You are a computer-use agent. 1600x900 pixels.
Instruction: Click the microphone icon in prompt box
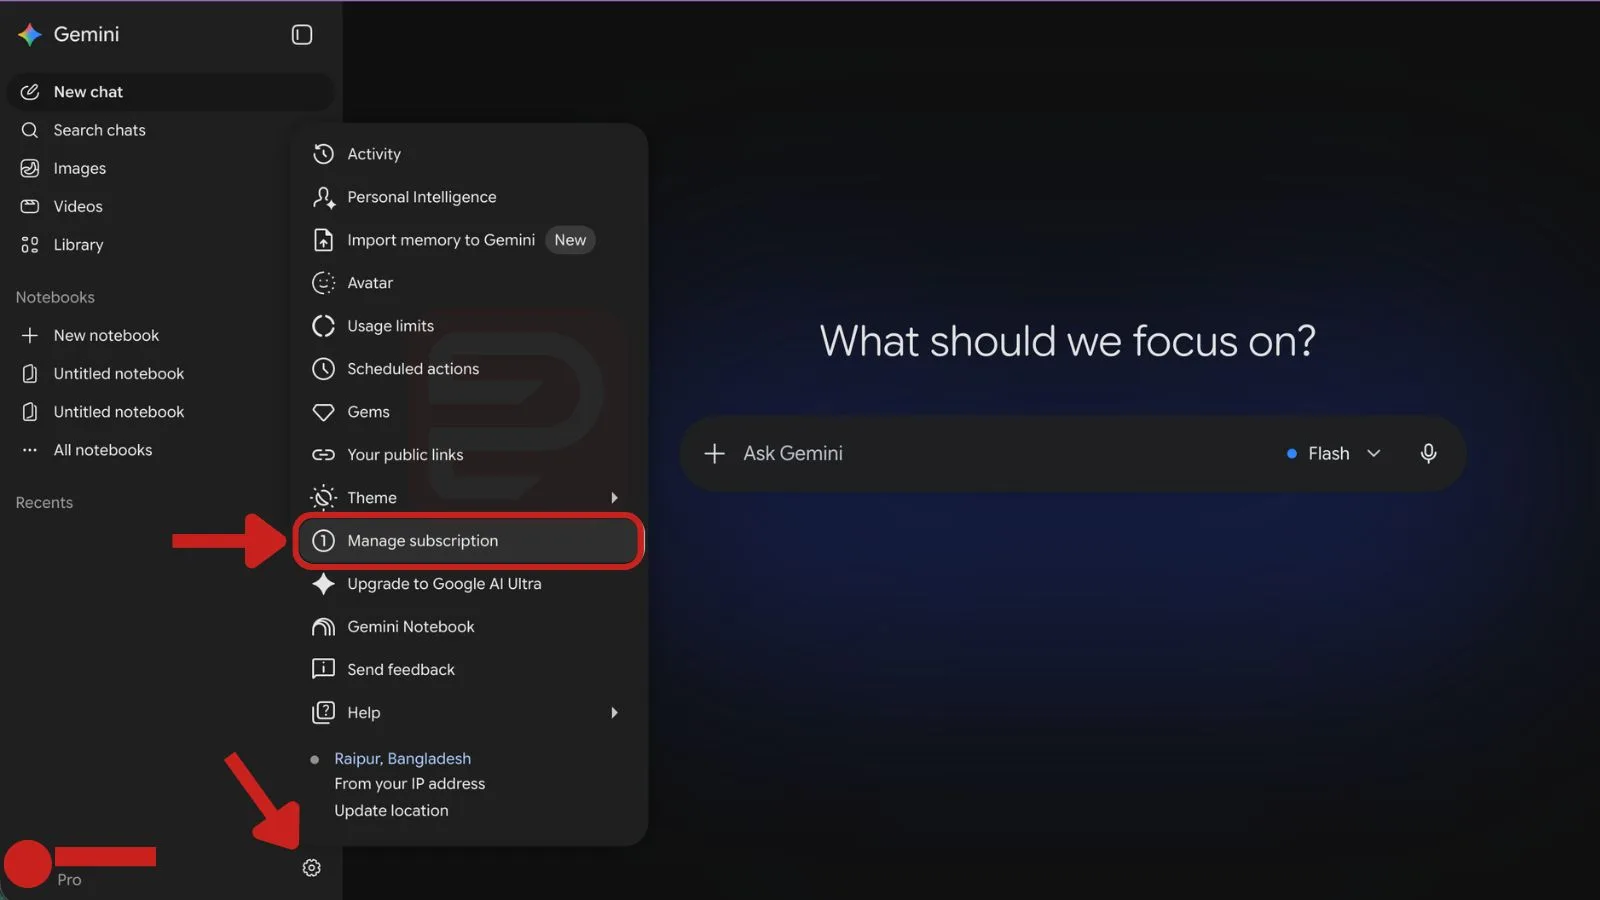click(1428, 453)
